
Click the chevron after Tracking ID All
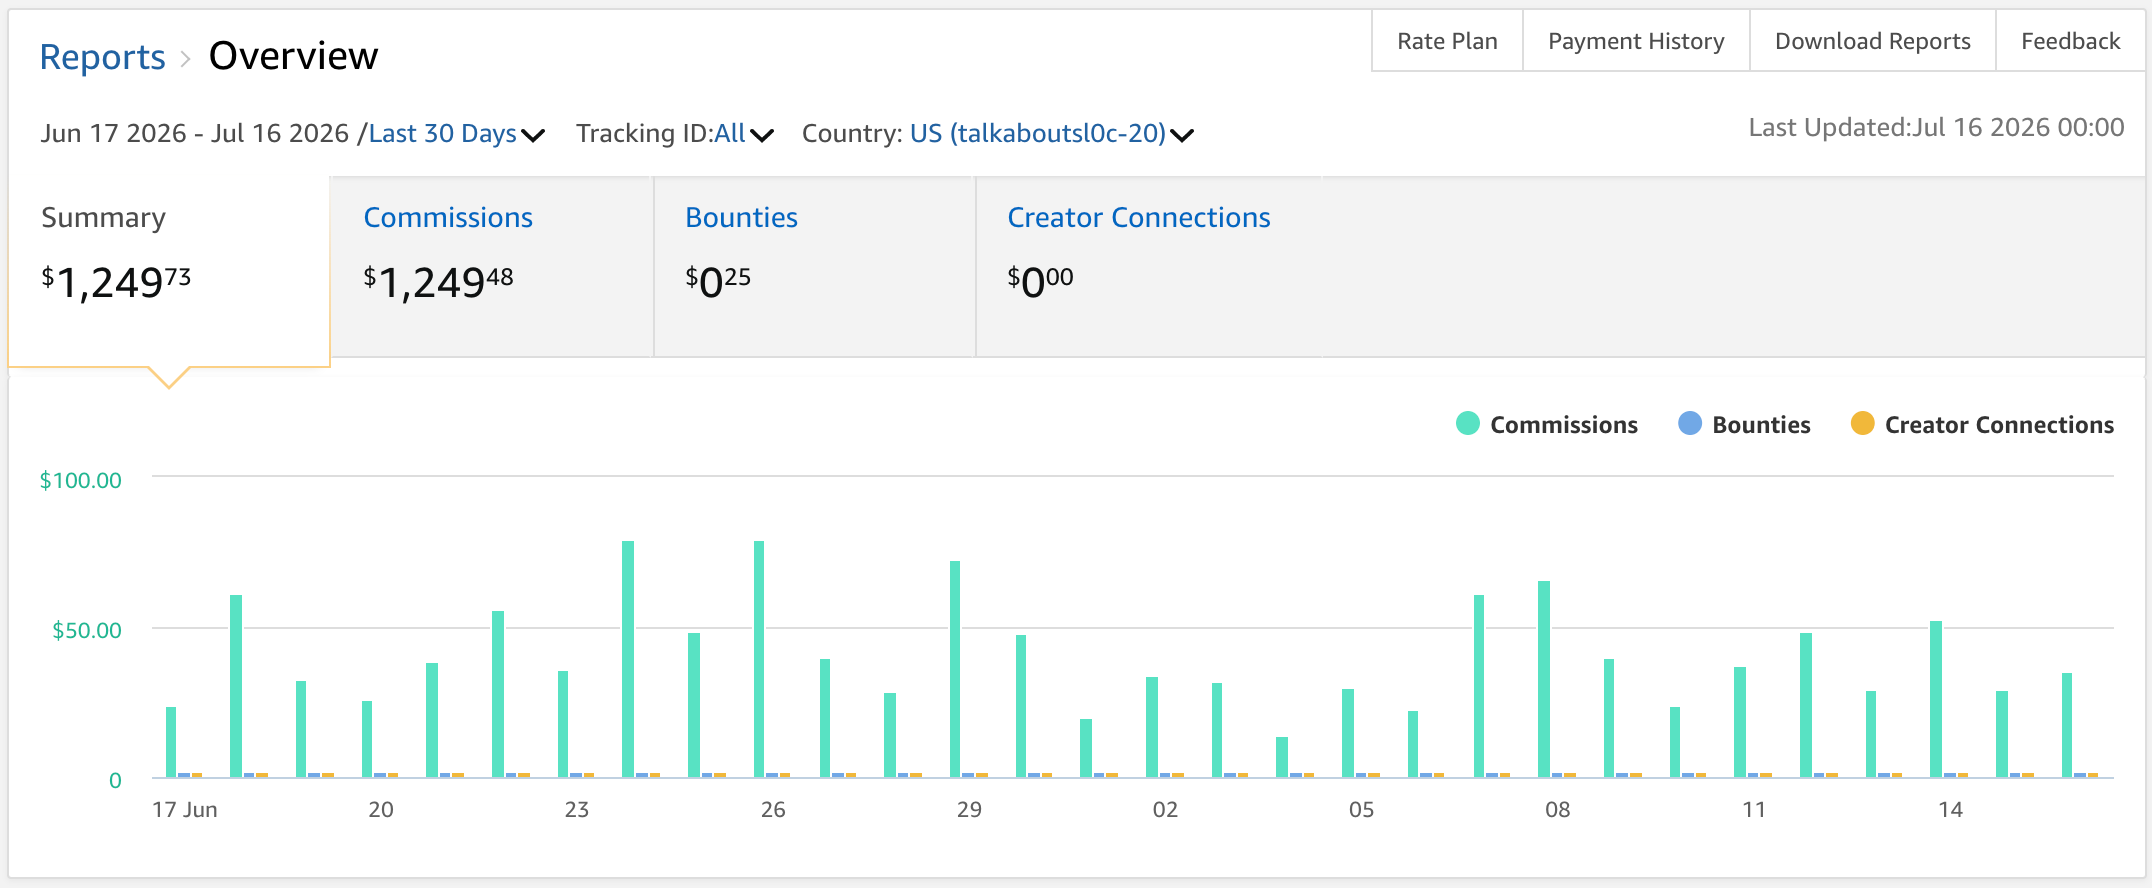pyautogui.click(x=762, y=135)
